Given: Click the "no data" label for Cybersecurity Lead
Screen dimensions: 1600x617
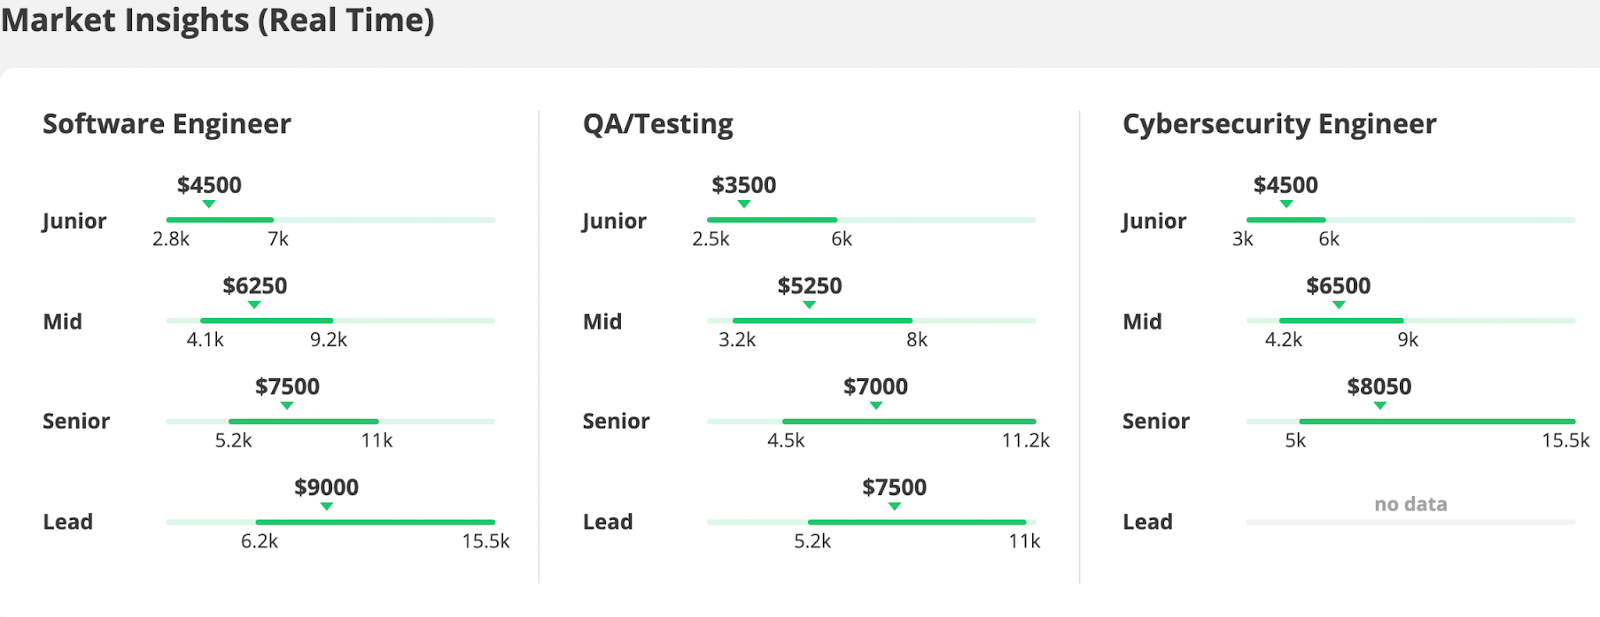Looking at the screenshot, I should (1410, 504).
